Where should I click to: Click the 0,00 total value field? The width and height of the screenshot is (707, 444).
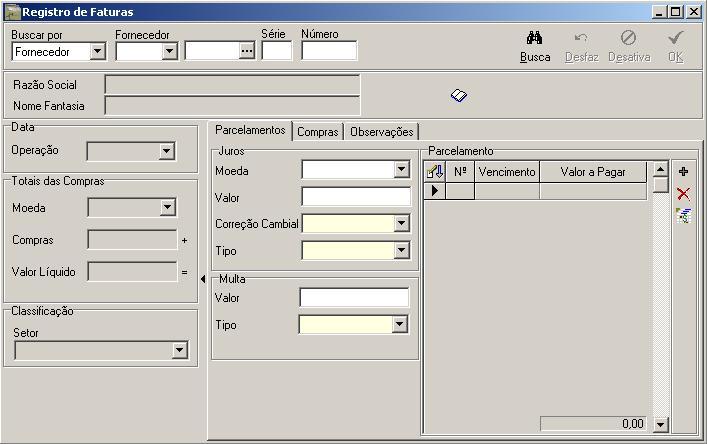click(593, 424)
